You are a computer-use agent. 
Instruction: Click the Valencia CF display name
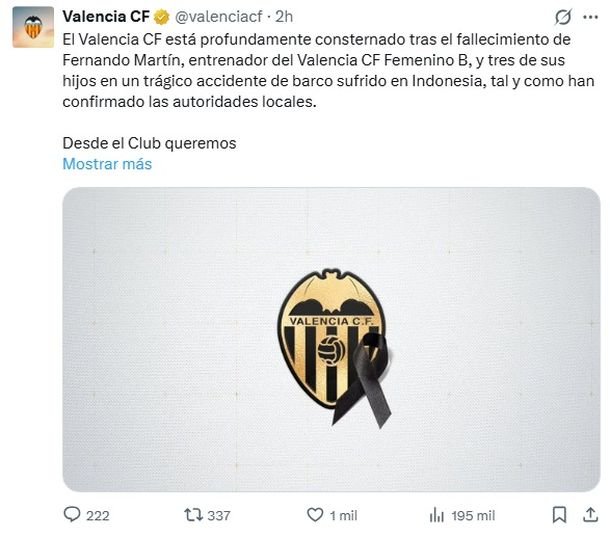point(105,17)
